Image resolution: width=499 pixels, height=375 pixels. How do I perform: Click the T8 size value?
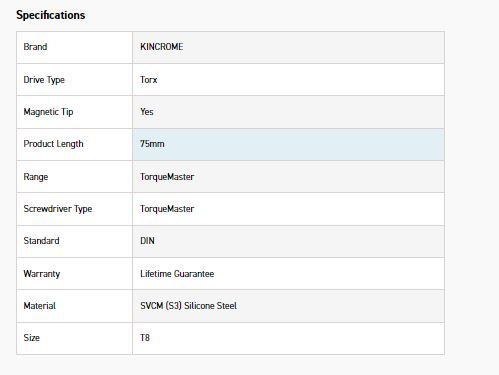[145, 338]
